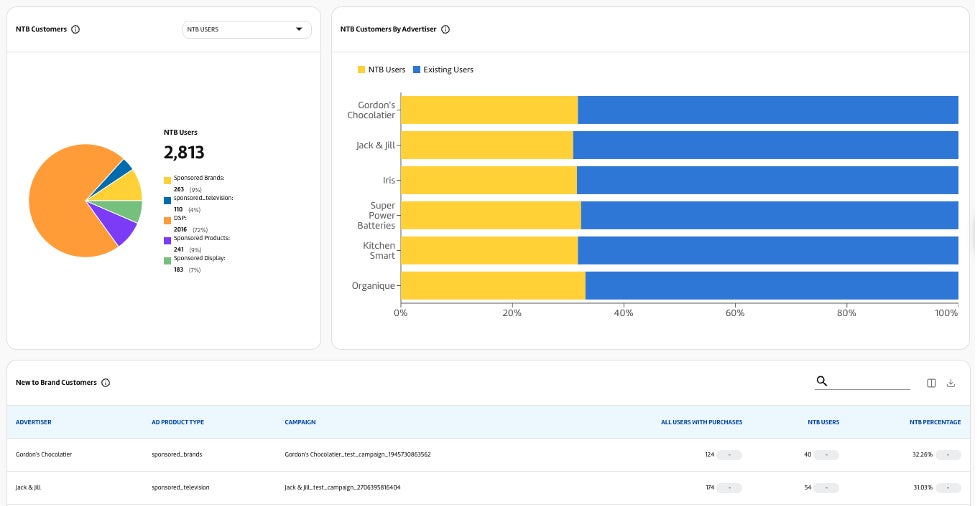Click the 2,813 NTB Users total
The height and width of the screenshot is (506, 977).
pos(184,152)
